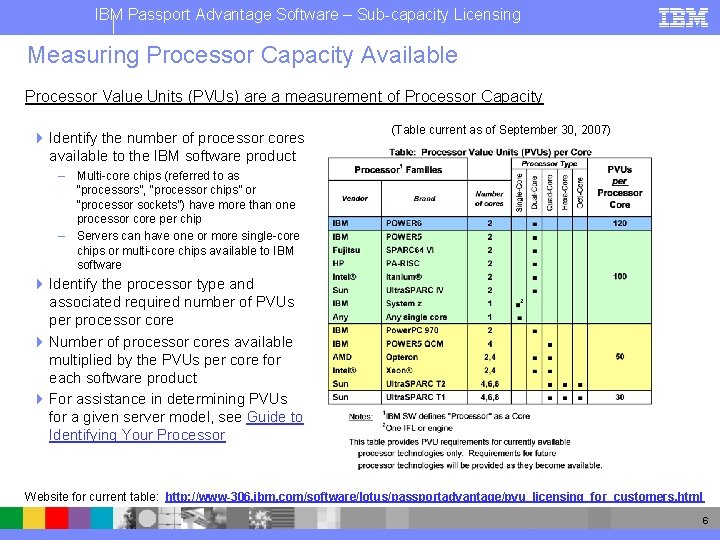This screenshot has height=540, width=720.
Task: Click the Single-Core rotated column header
Action: pyautogui.click(x=519, y=192)
